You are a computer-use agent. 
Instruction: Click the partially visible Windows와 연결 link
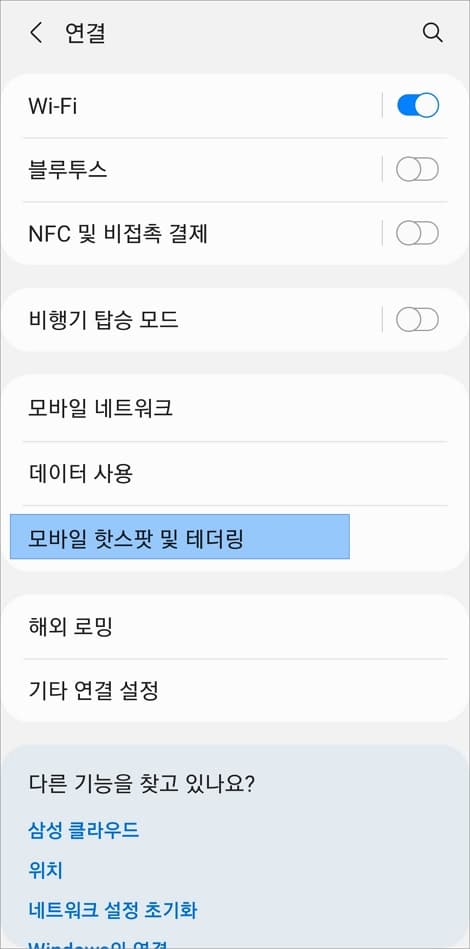click(97, 944)
